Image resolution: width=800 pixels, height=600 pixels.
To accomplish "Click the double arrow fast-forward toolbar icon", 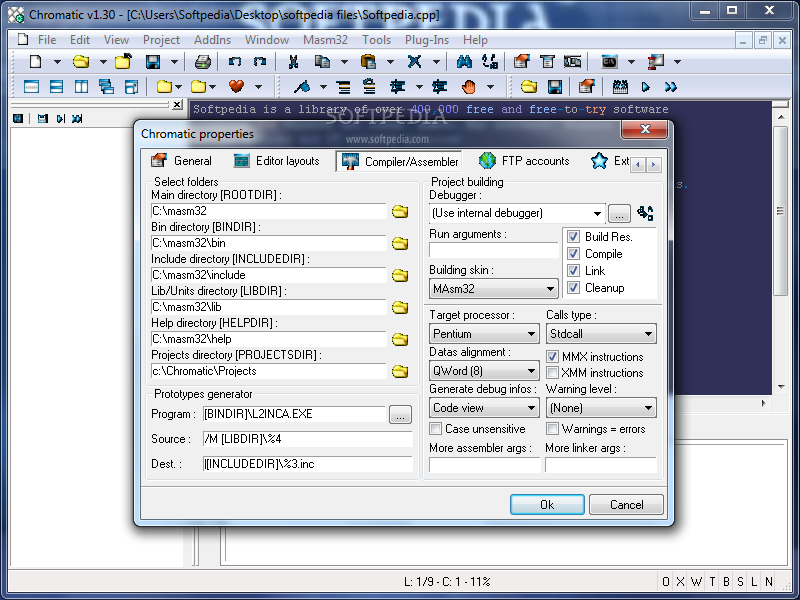I will (670, 87).
